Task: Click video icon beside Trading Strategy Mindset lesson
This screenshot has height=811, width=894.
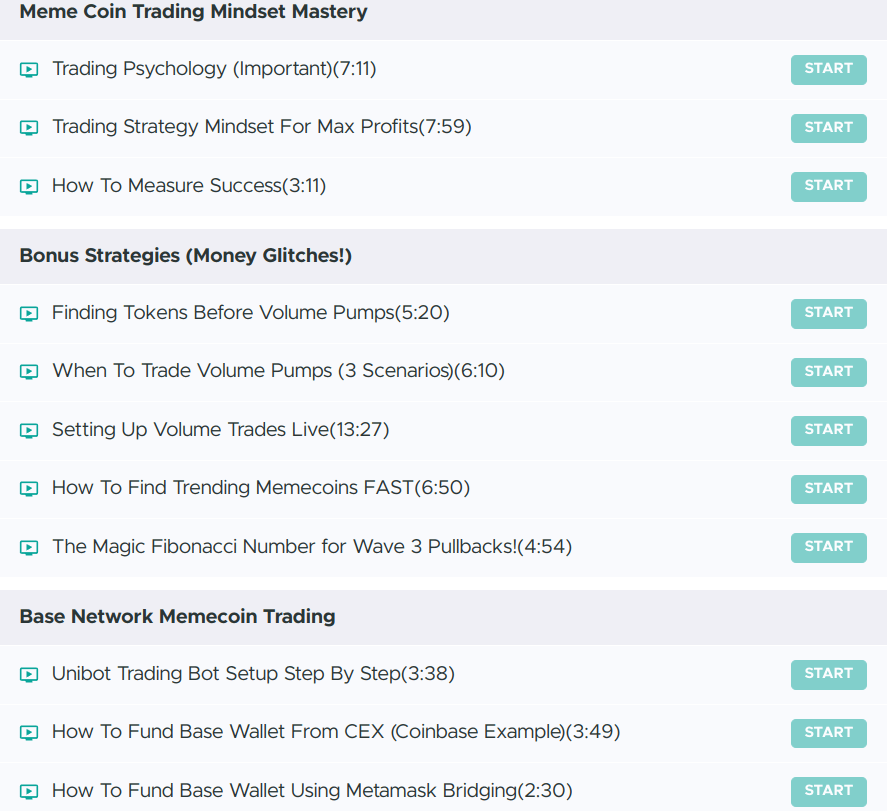Action: (x=29, y=128)
